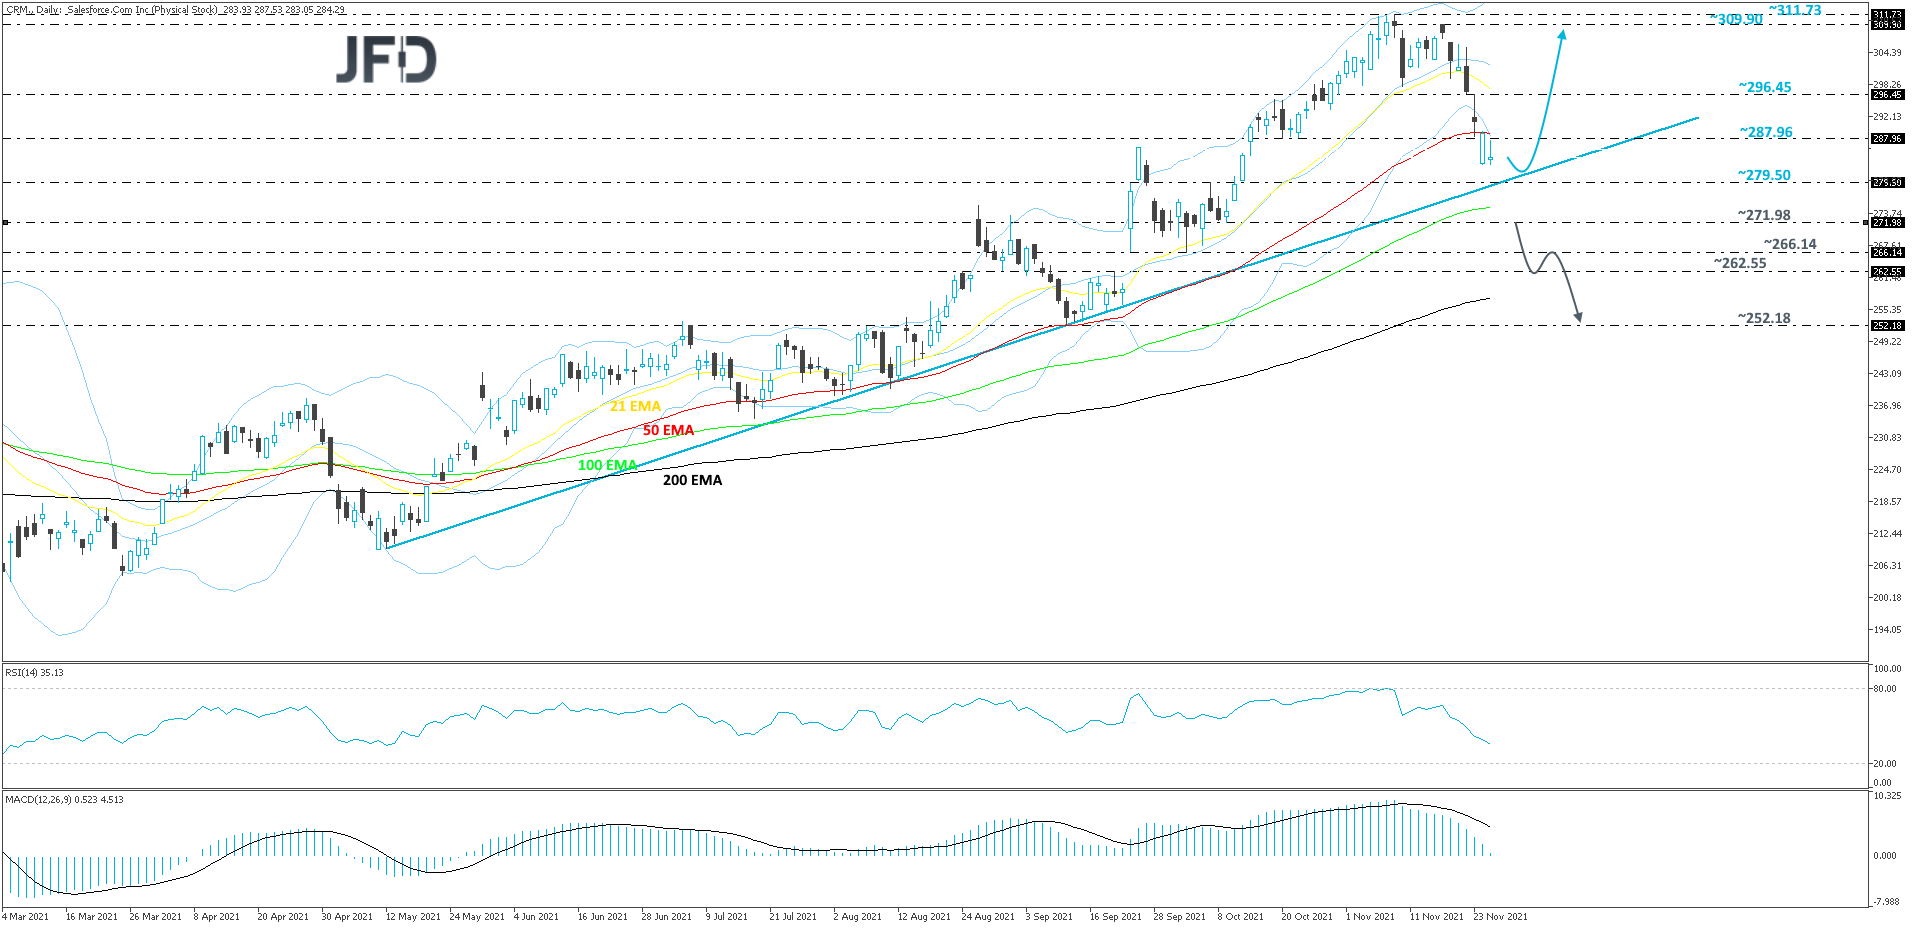The image size is (1916, 928).
Task: Click the 4 Mar 2021 date label
Action: [x=26, y=916]
